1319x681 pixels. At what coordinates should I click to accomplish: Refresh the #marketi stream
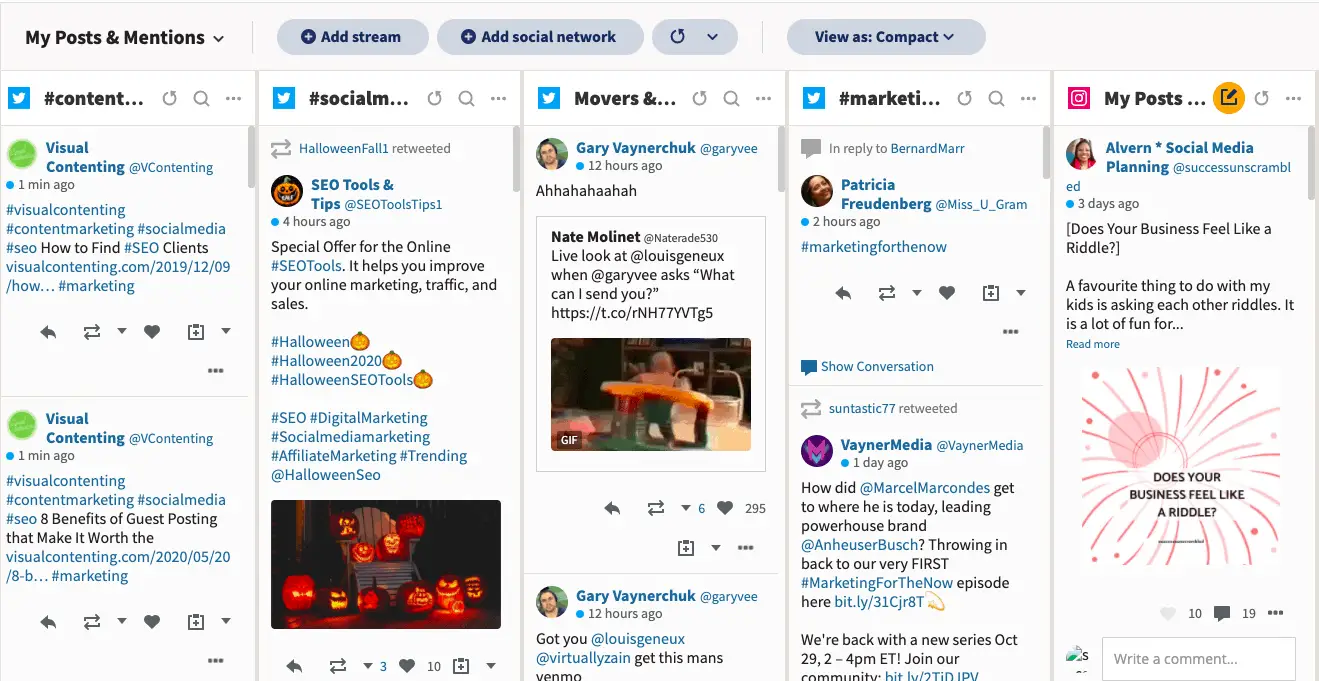(965, 98)
